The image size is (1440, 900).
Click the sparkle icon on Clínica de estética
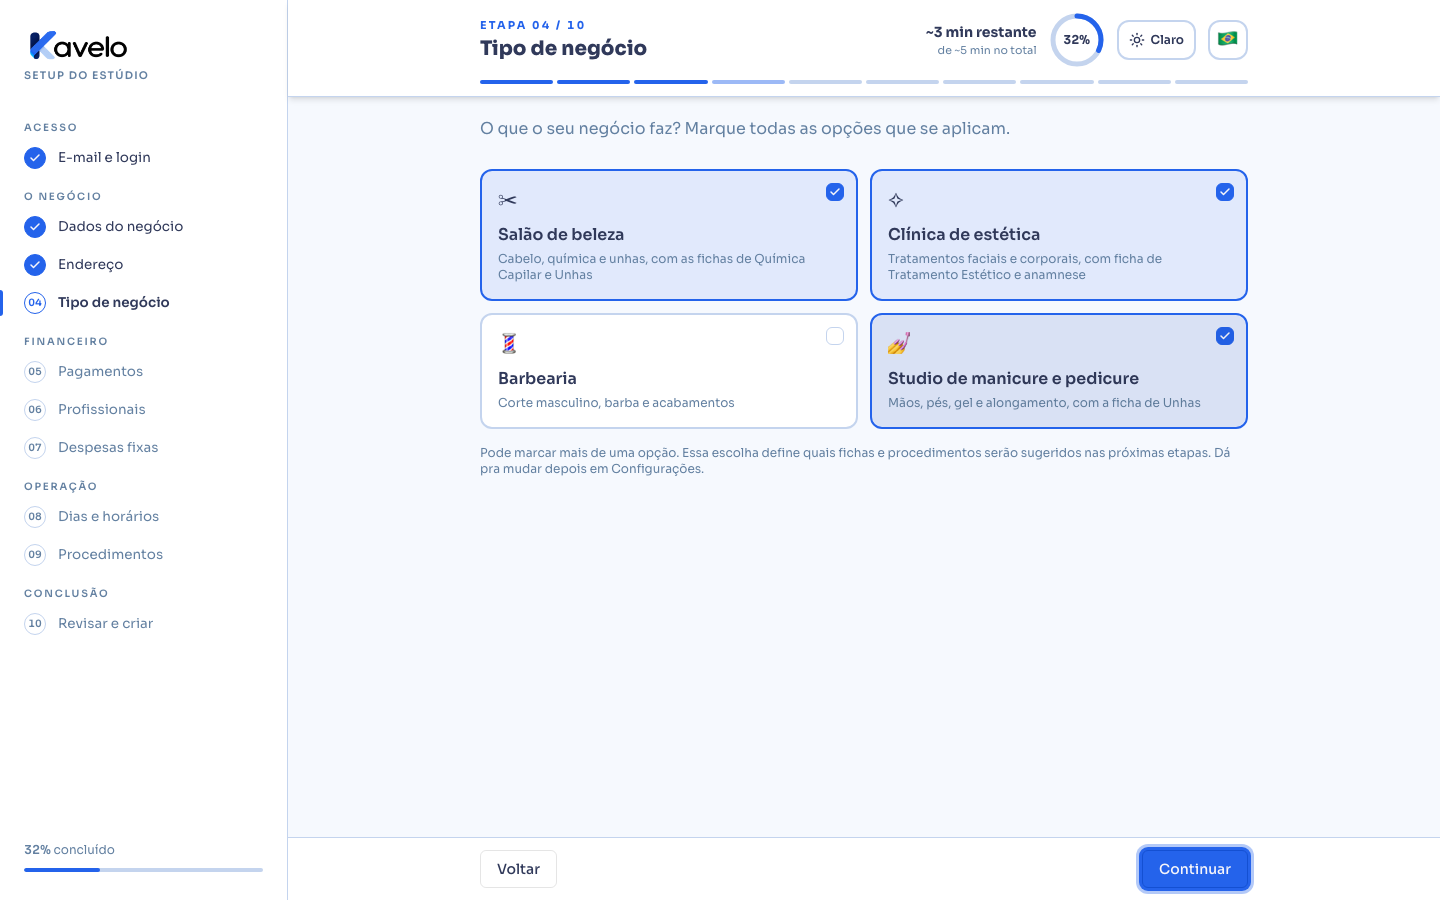pos(896,200)
